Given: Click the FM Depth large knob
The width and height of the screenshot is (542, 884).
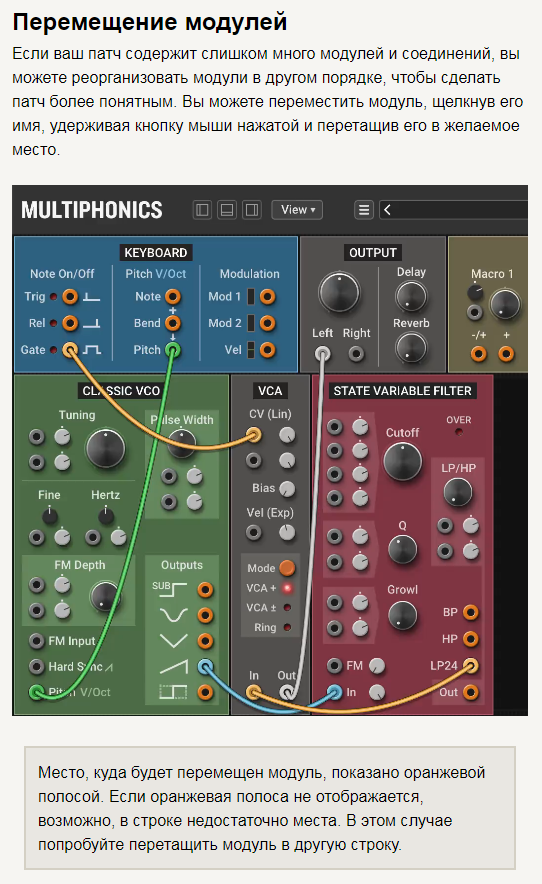Looking at the screenshot, I should point(105,597).
